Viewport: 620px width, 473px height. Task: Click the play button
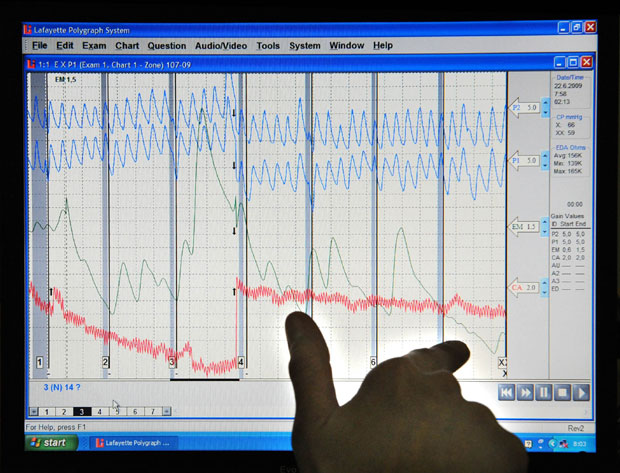(581, 393)
